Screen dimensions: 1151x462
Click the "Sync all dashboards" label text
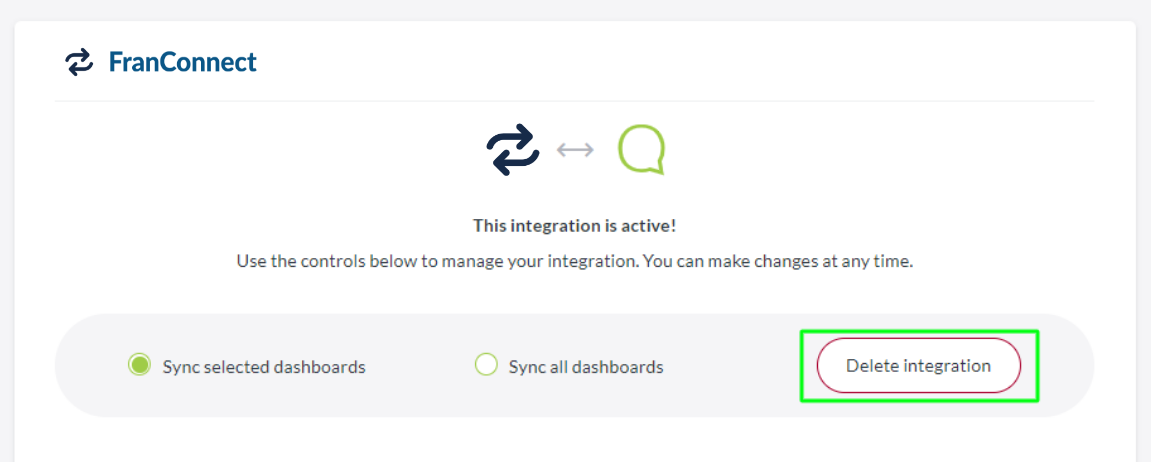point(585,367)
